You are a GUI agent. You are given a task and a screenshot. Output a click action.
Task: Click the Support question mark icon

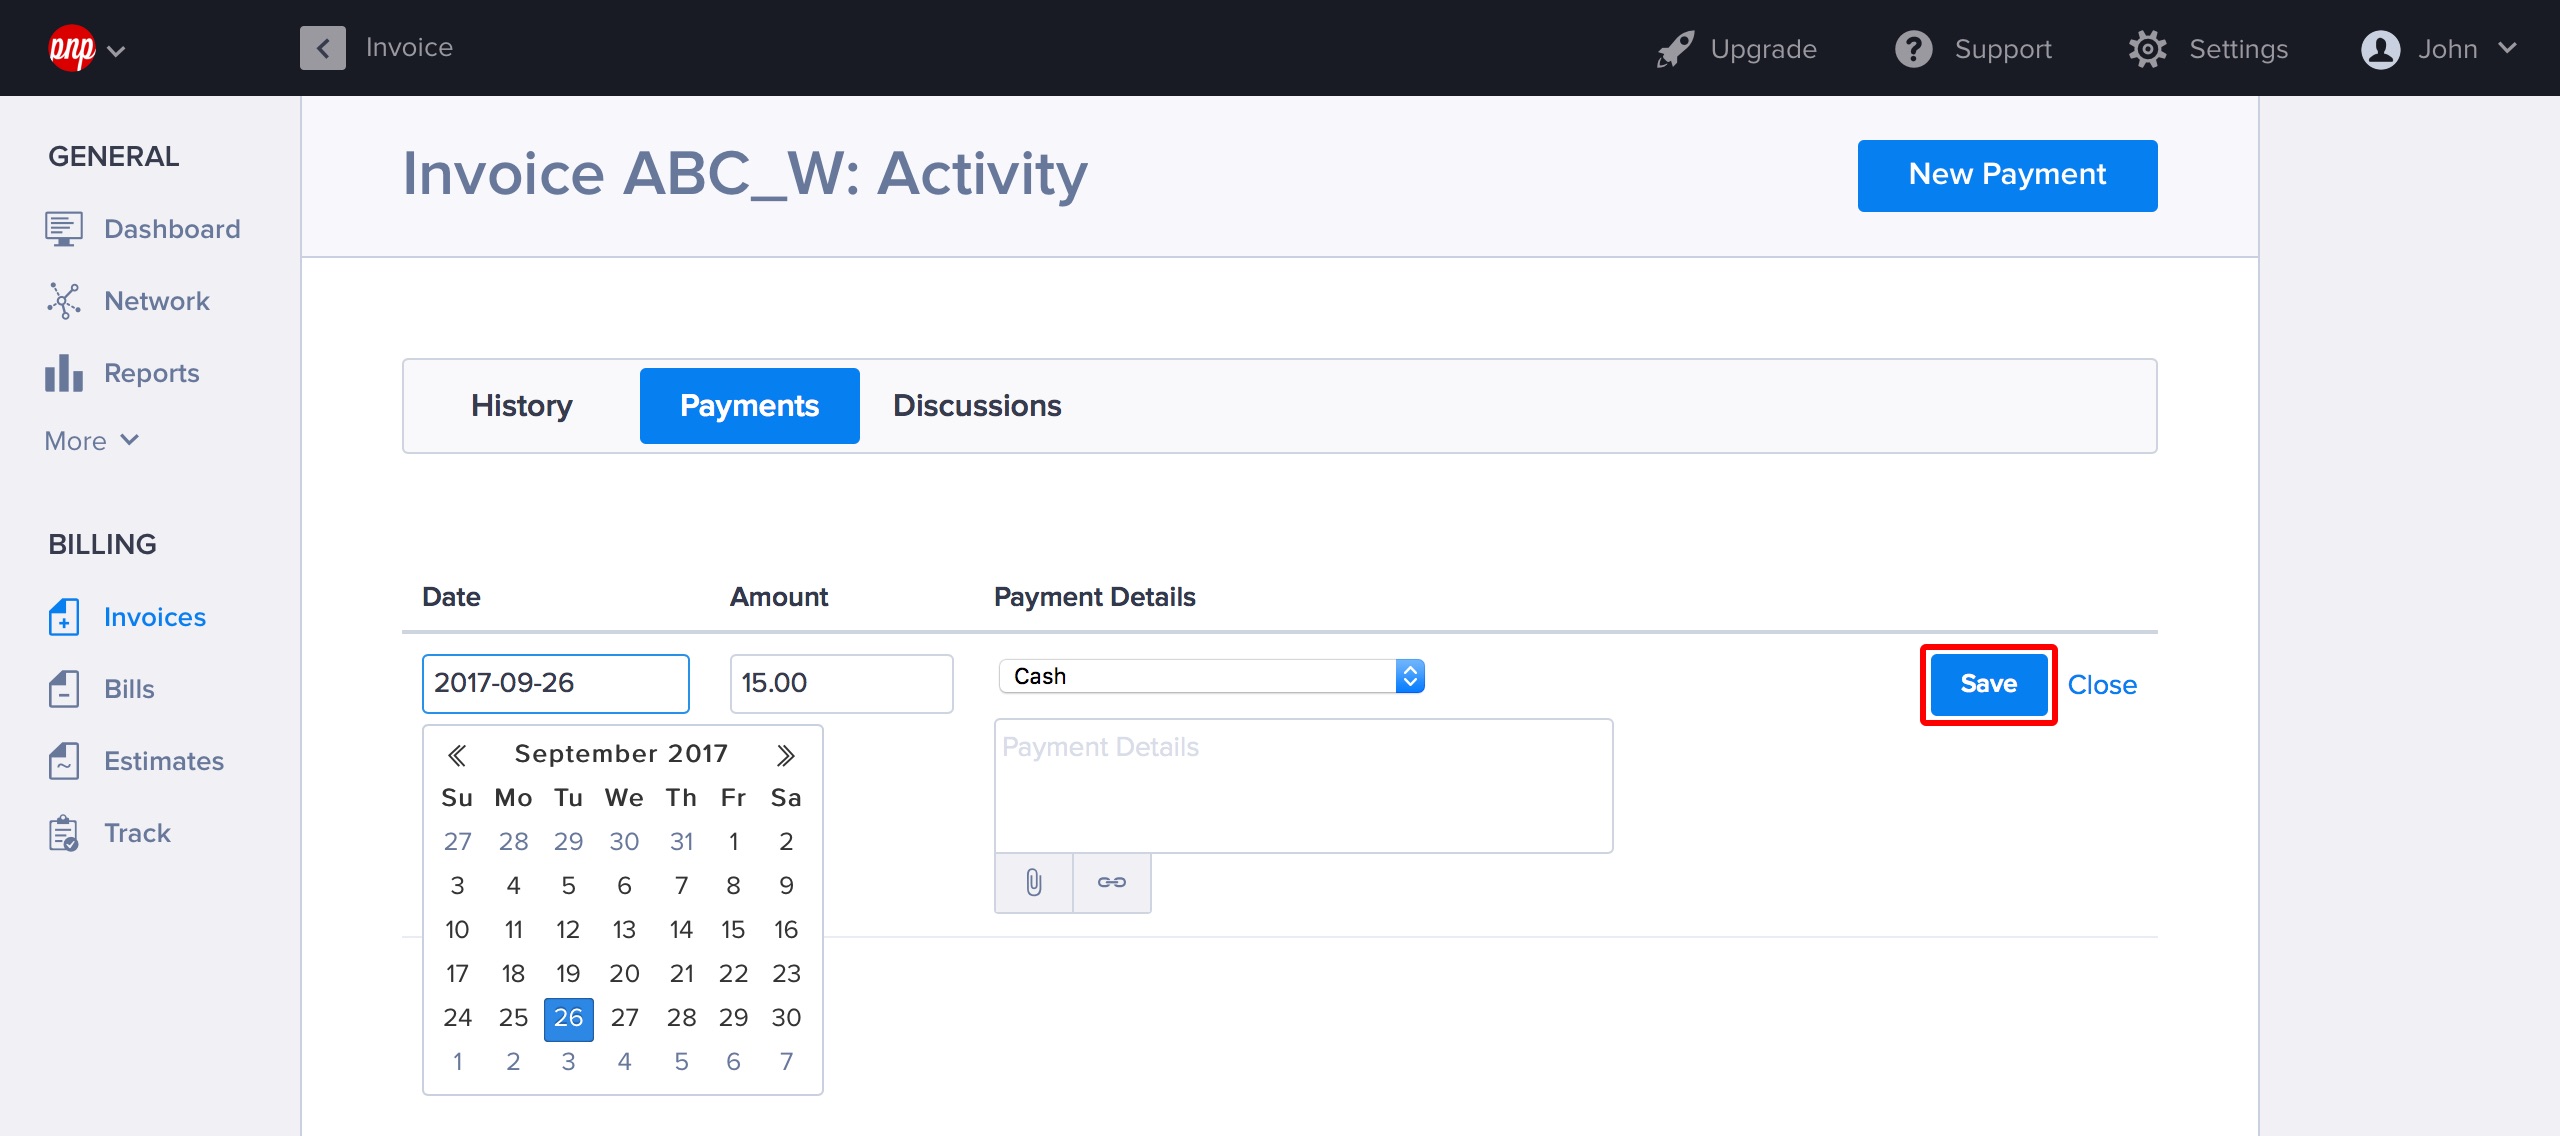tap(1913, 49)
